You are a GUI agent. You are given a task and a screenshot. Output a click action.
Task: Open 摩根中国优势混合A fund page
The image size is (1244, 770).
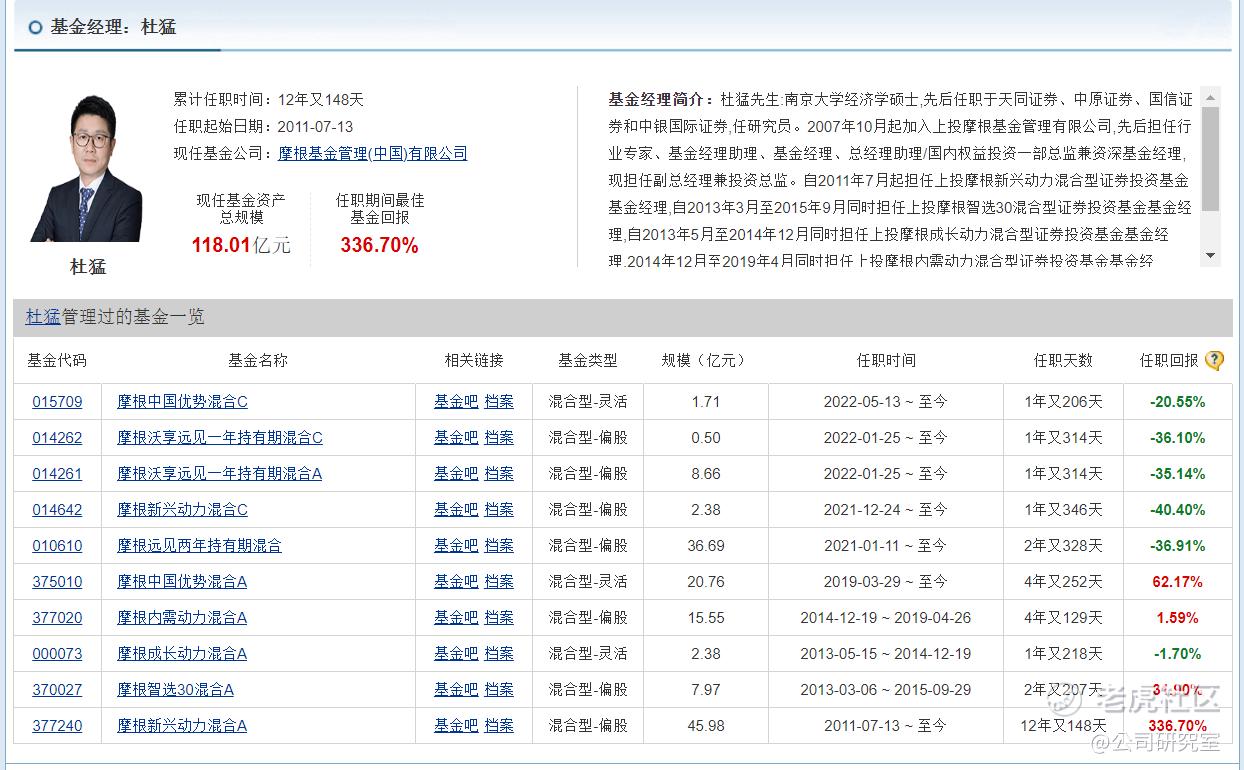coord(182,582)
